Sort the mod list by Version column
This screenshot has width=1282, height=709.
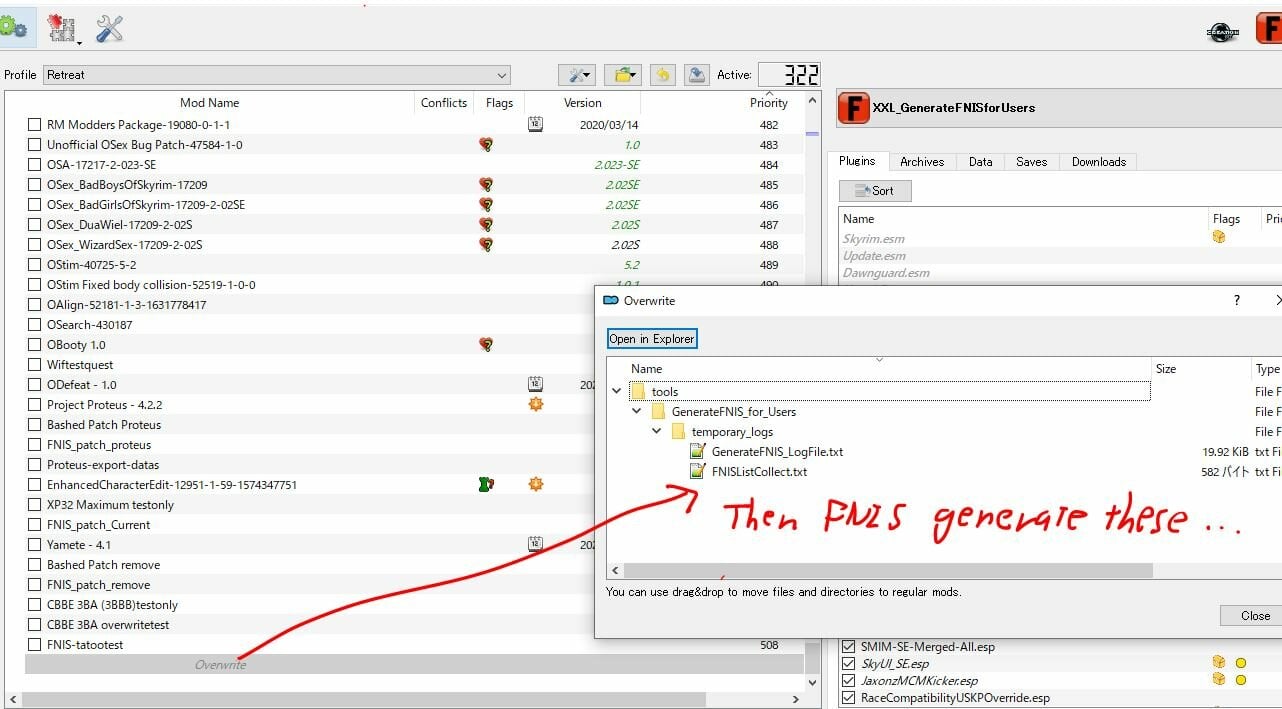point(582,103)
